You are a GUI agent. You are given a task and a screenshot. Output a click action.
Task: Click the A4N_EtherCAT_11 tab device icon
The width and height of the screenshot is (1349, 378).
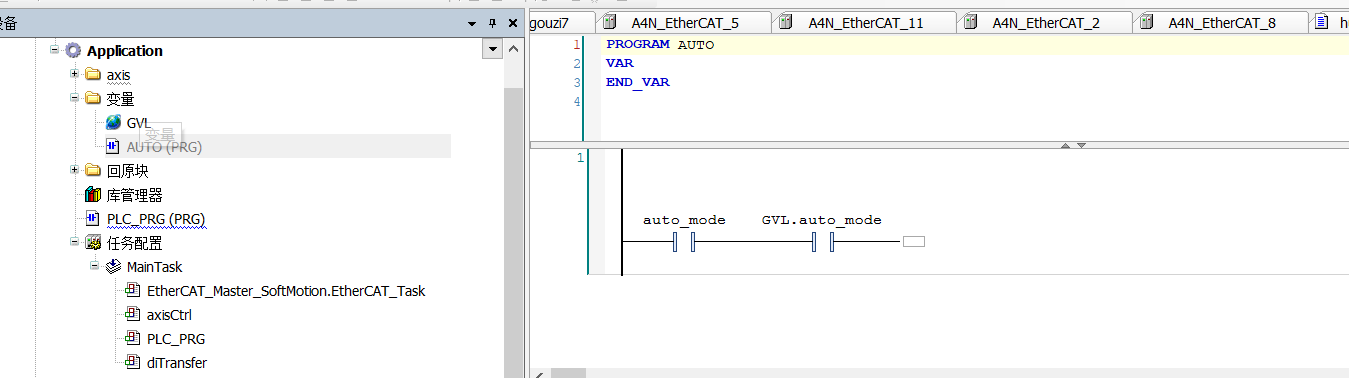click(786, 22)
